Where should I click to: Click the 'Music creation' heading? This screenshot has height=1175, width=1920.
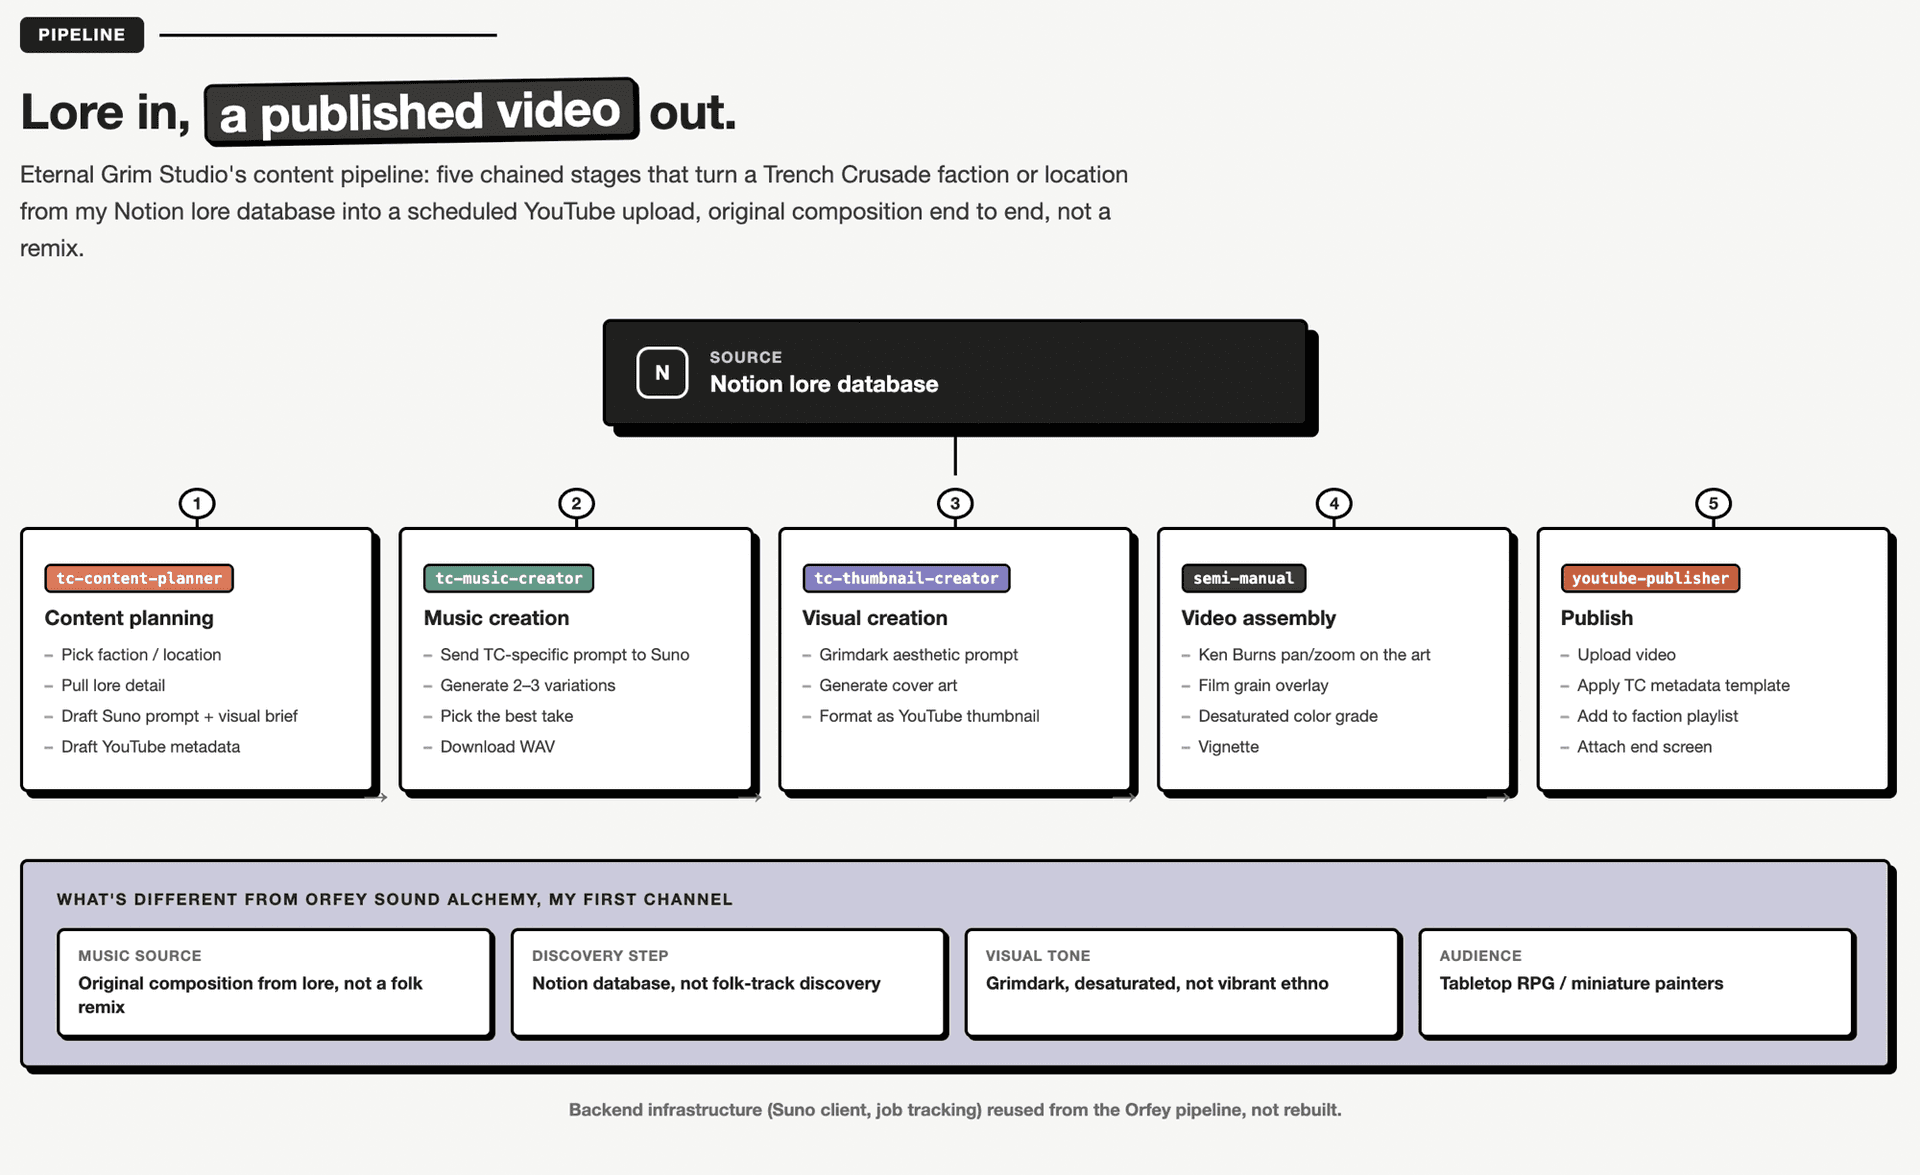coord(496,618)
